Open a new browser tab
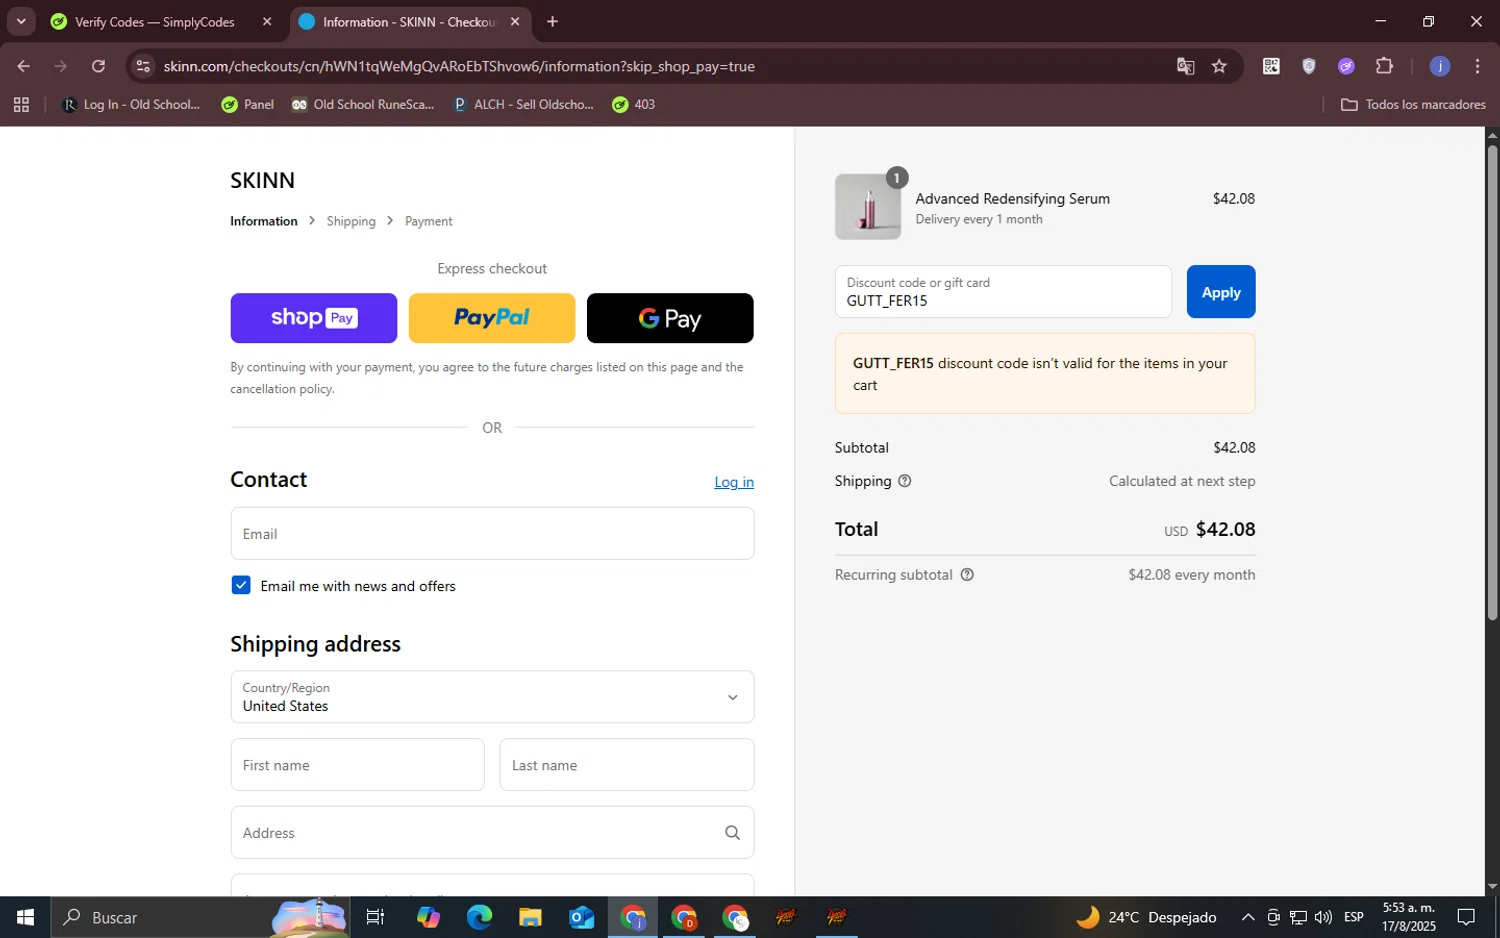The image size is (1500, 938). [552, 21]
